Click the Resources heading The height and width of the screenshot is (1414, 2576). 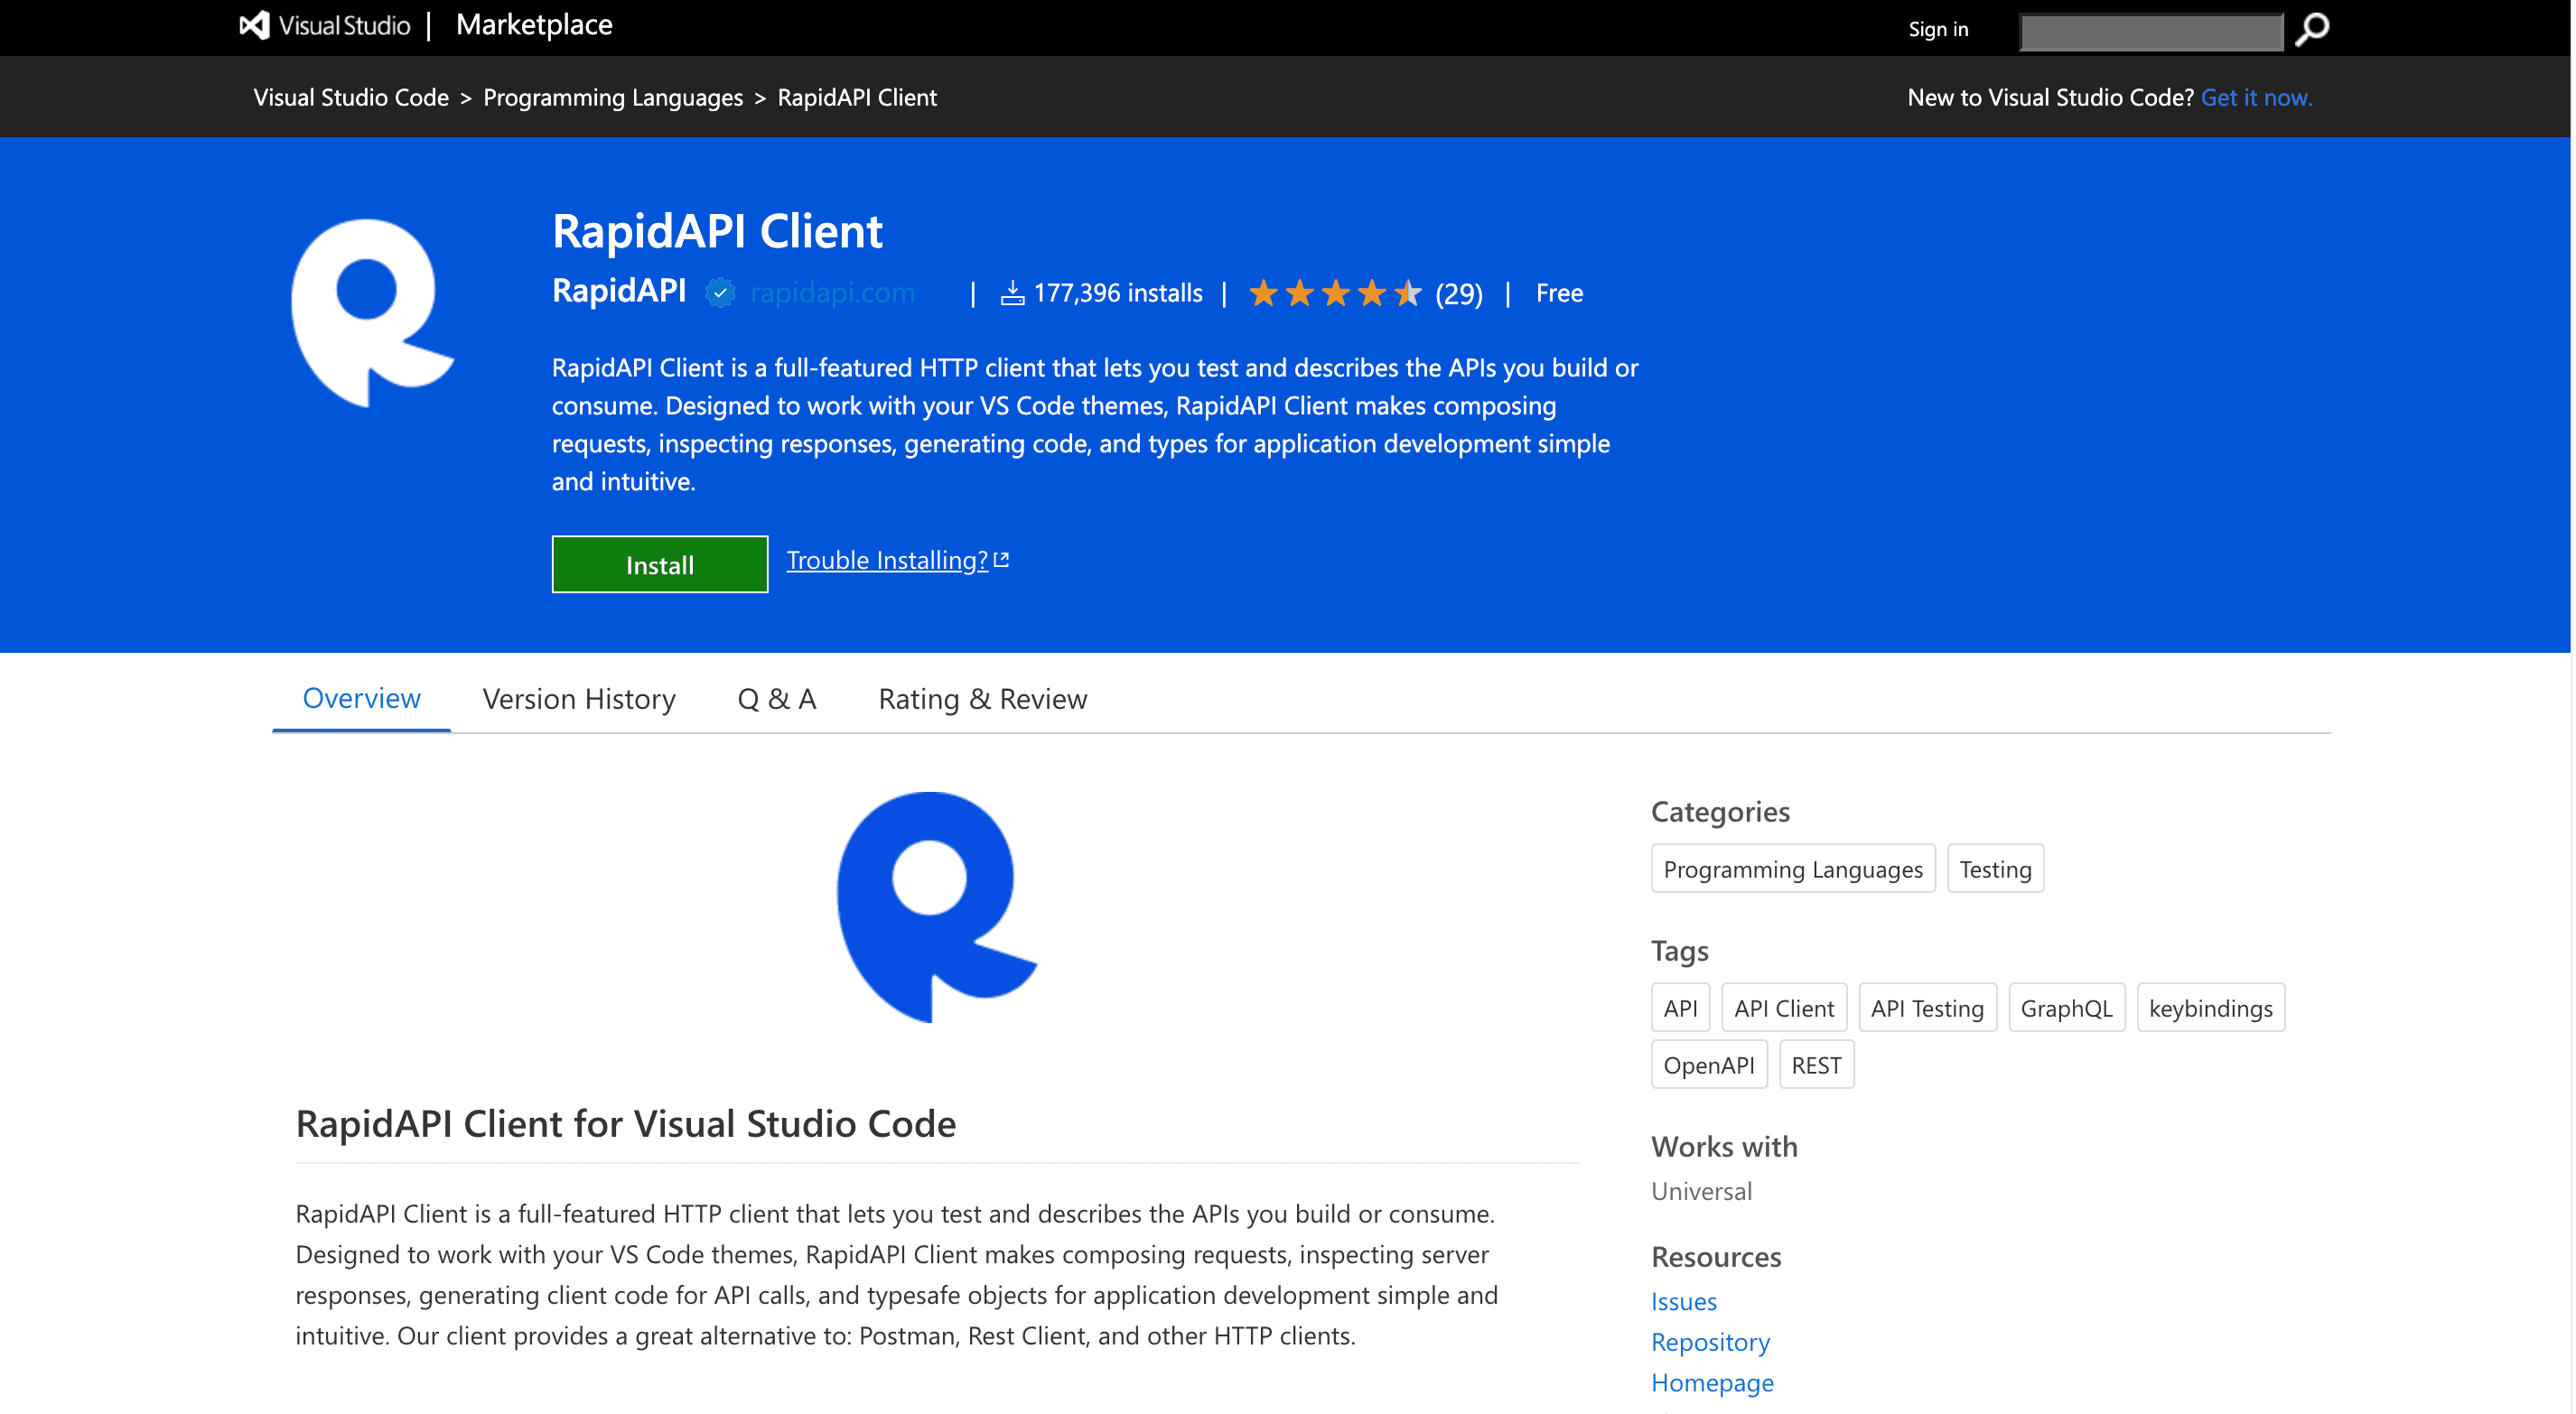pos(1716,1256)
